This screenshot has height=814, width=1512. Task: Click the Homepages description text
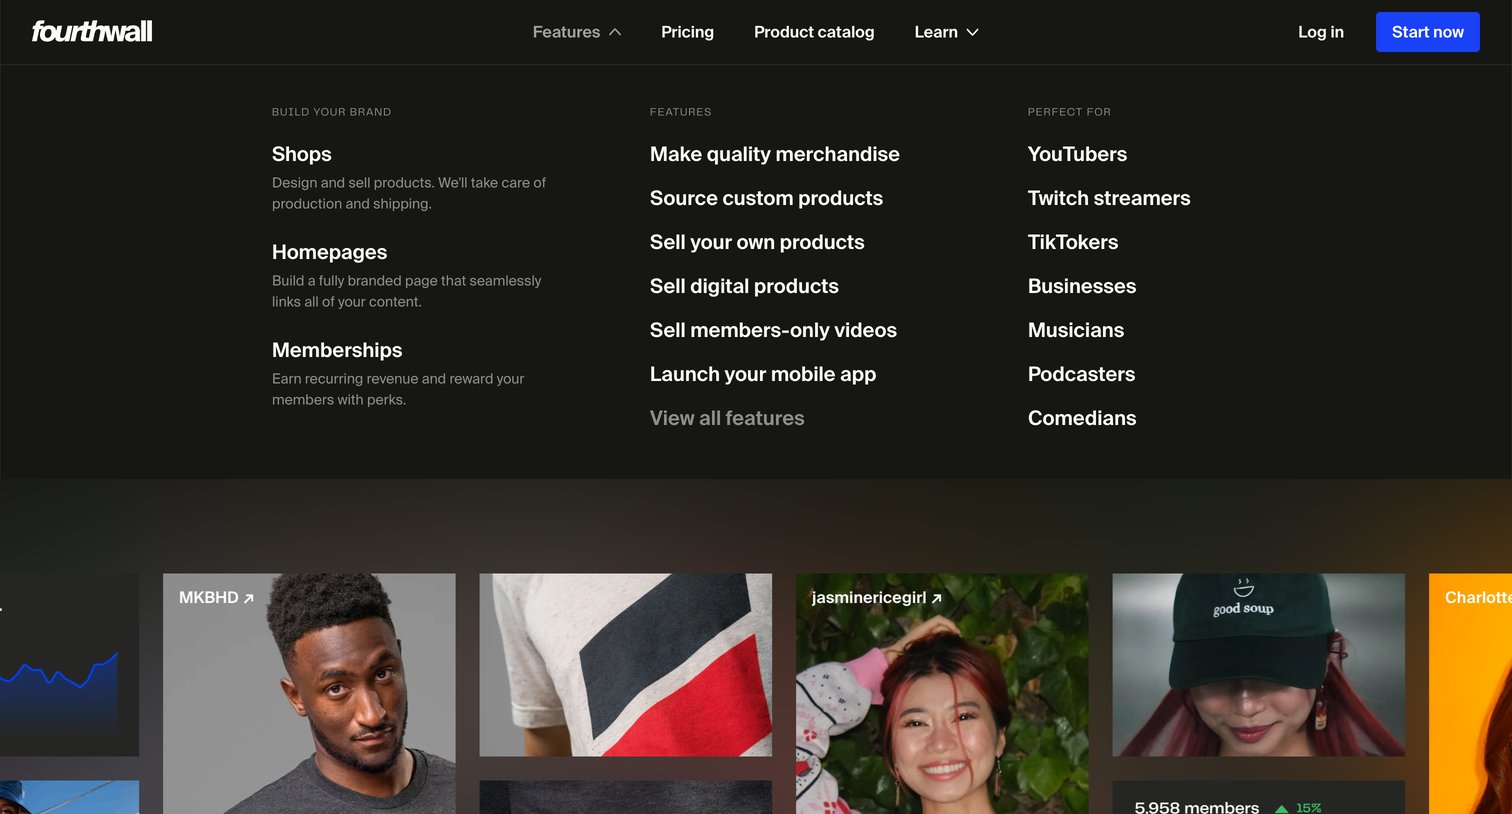(406, 291)
